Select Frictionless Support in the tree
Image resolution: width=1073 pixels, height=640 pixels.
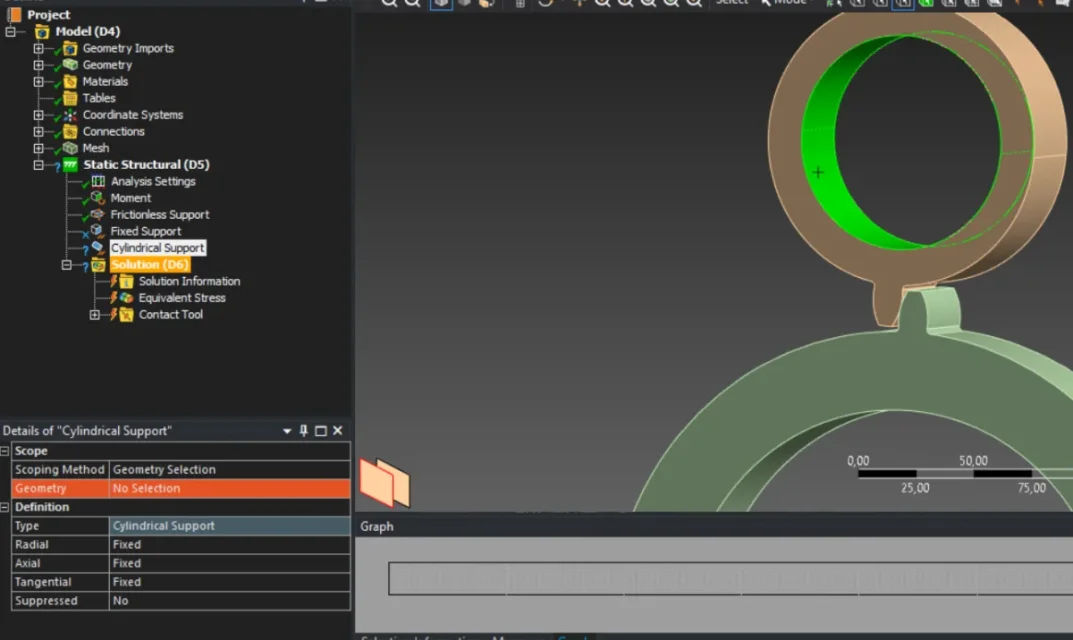tap(159, 215)
